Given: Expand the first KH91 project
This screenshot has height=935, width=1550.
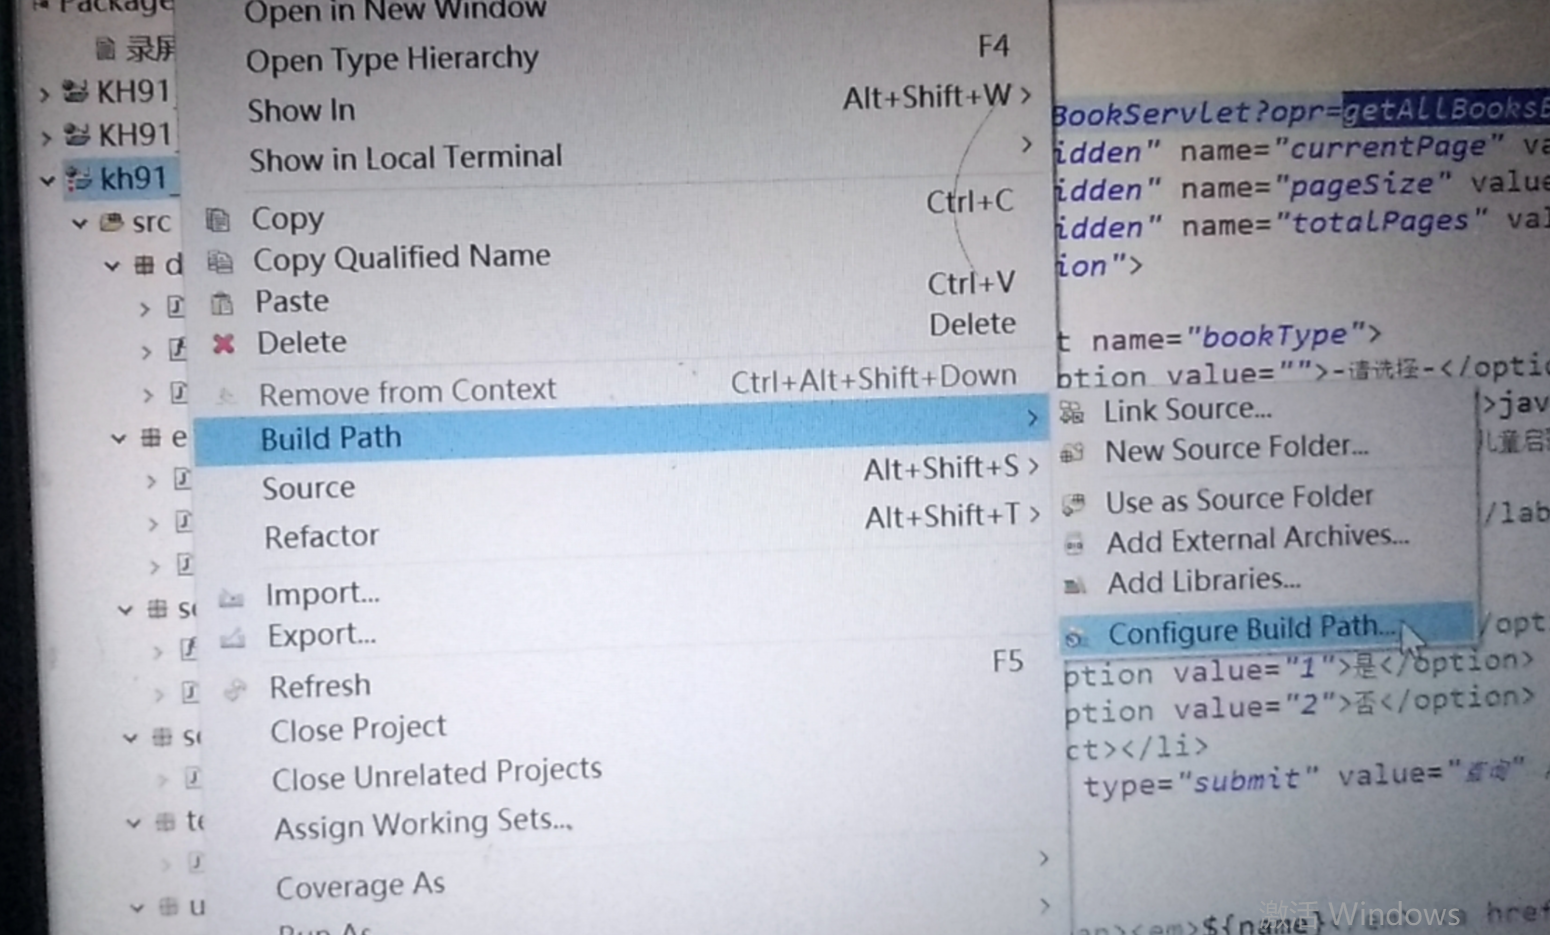Looking at the screenshot, I should pos(44,95).
